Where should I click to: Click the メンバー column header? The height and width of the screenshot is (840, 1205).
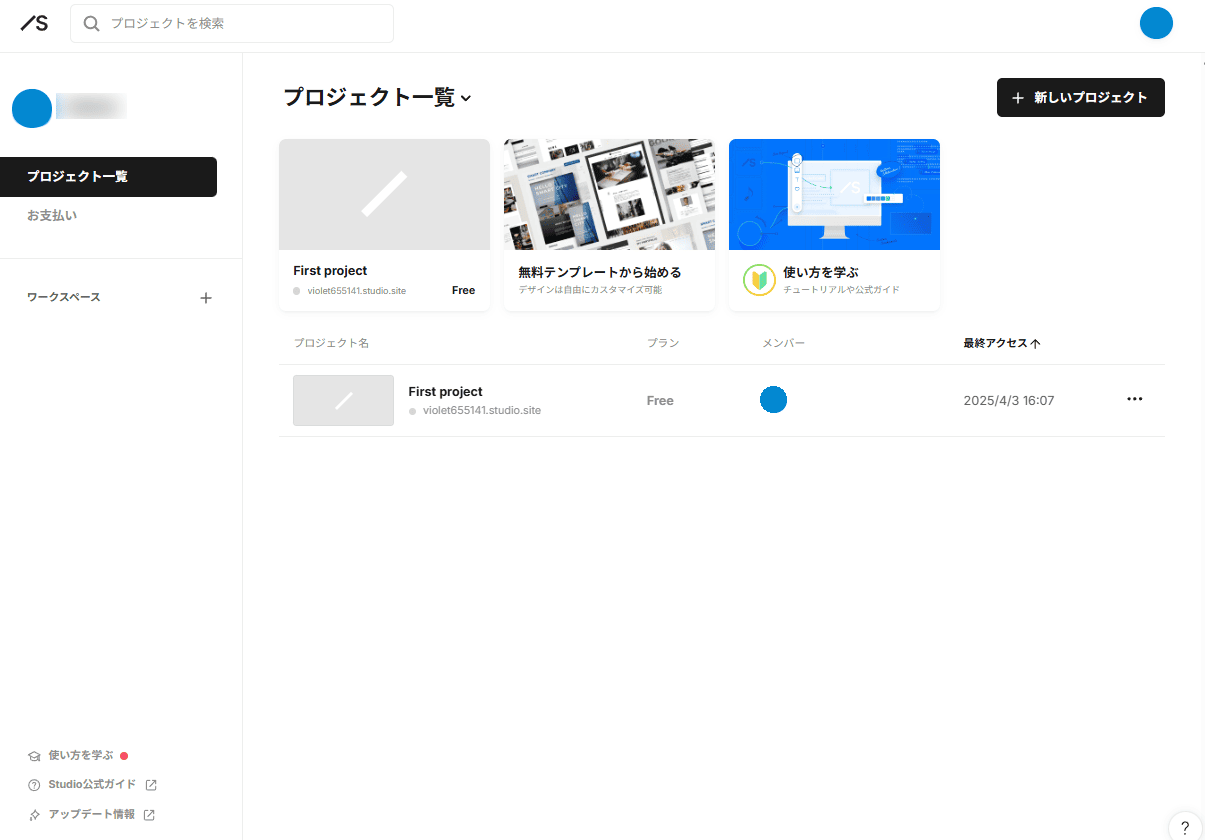click(x=783, y=343)
